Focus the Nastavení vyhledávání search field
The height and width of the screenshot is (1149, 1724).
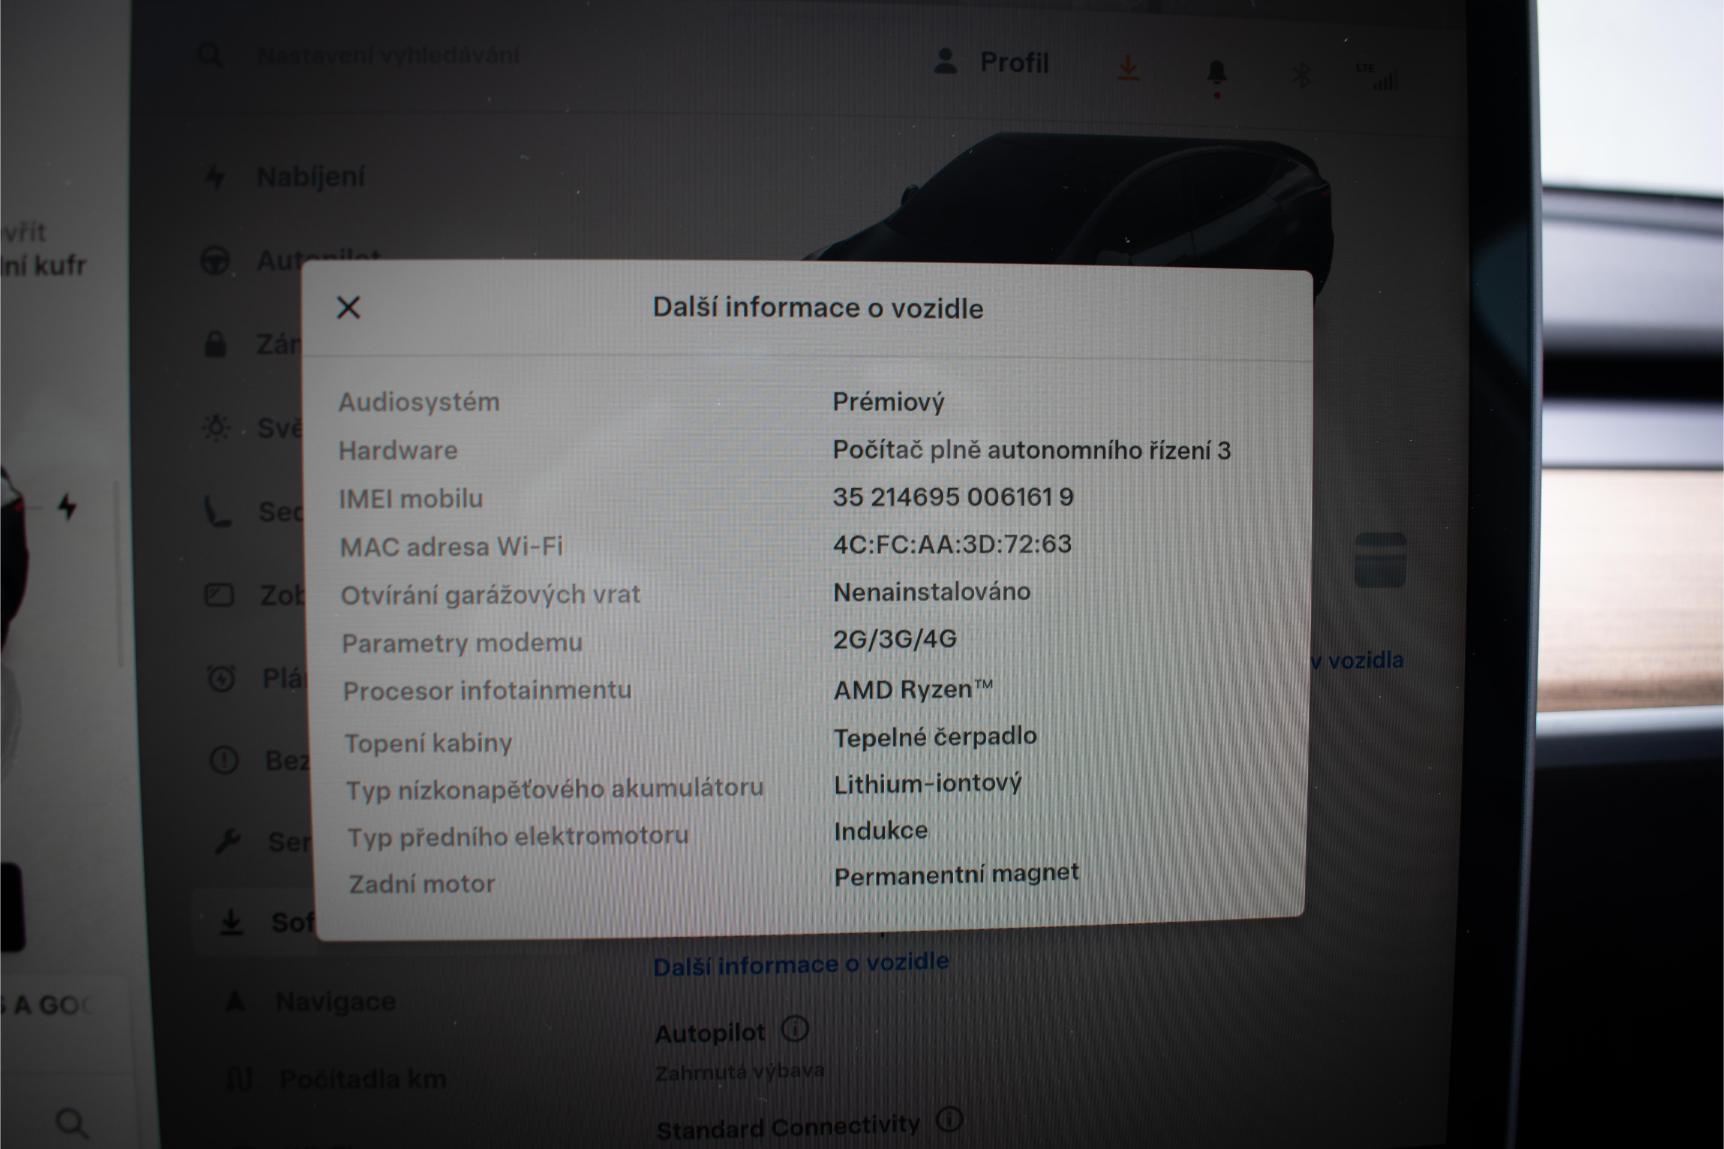pos(388,55)
